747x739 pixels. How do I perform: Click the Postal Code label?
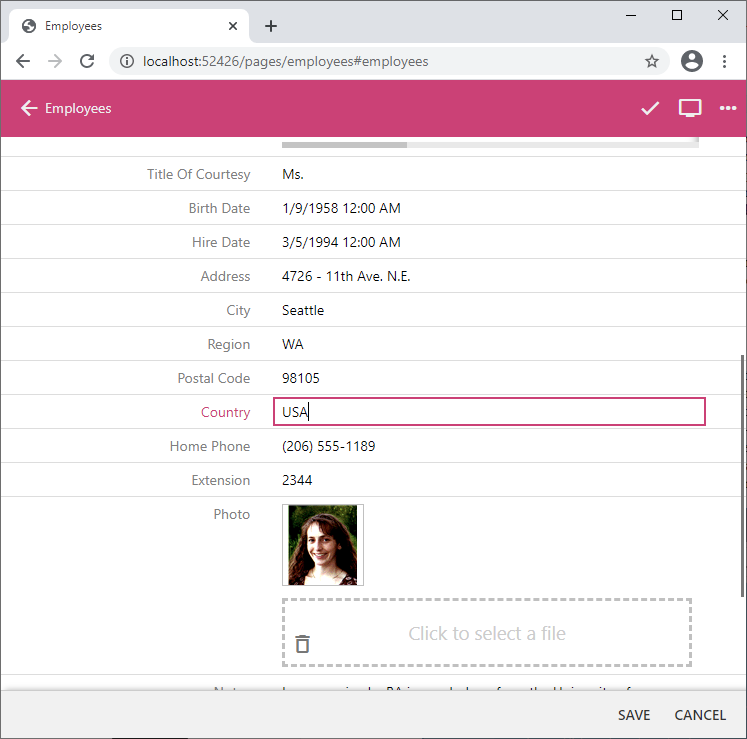tap(213, 378)
